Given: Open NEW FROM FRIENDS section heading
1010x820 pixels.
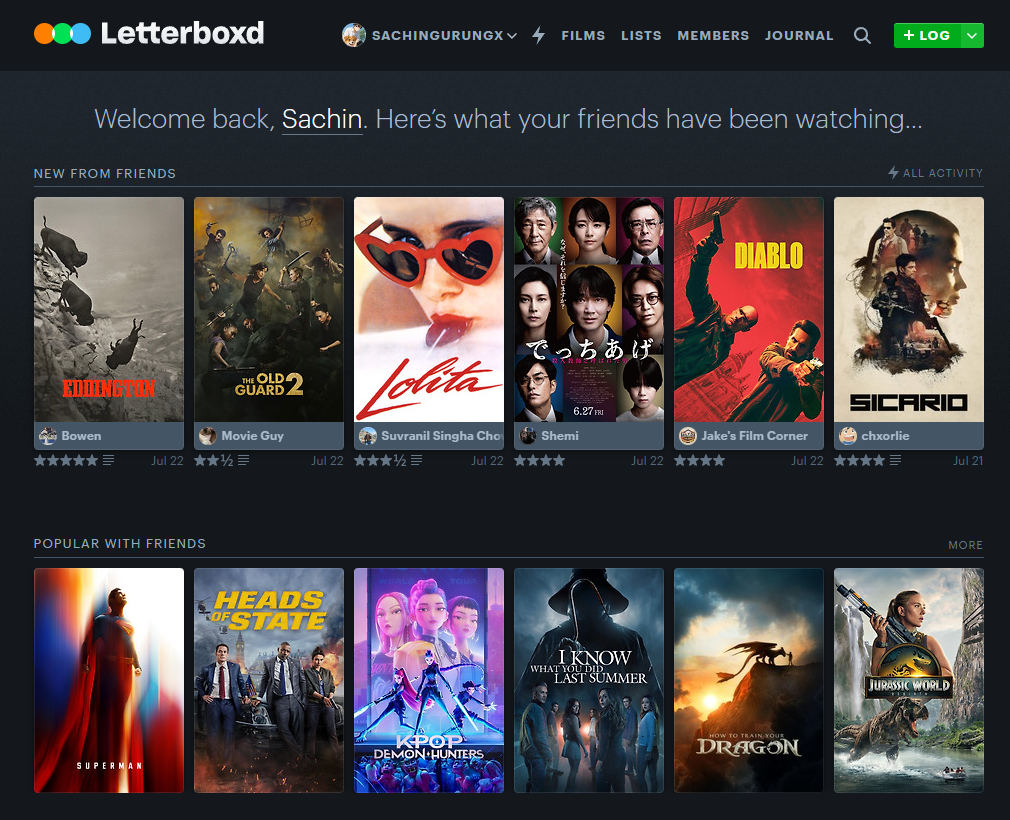Looking at the screenshot, I should pyautogui.click(x=104, y=173).
